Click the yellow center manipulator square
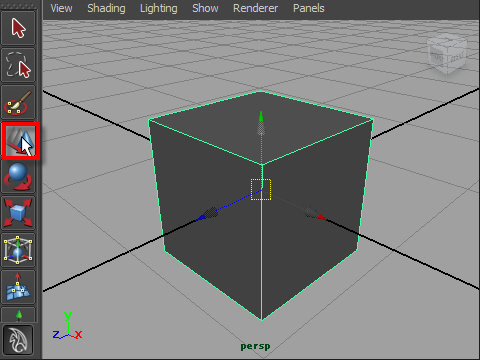 pos(261,190)
